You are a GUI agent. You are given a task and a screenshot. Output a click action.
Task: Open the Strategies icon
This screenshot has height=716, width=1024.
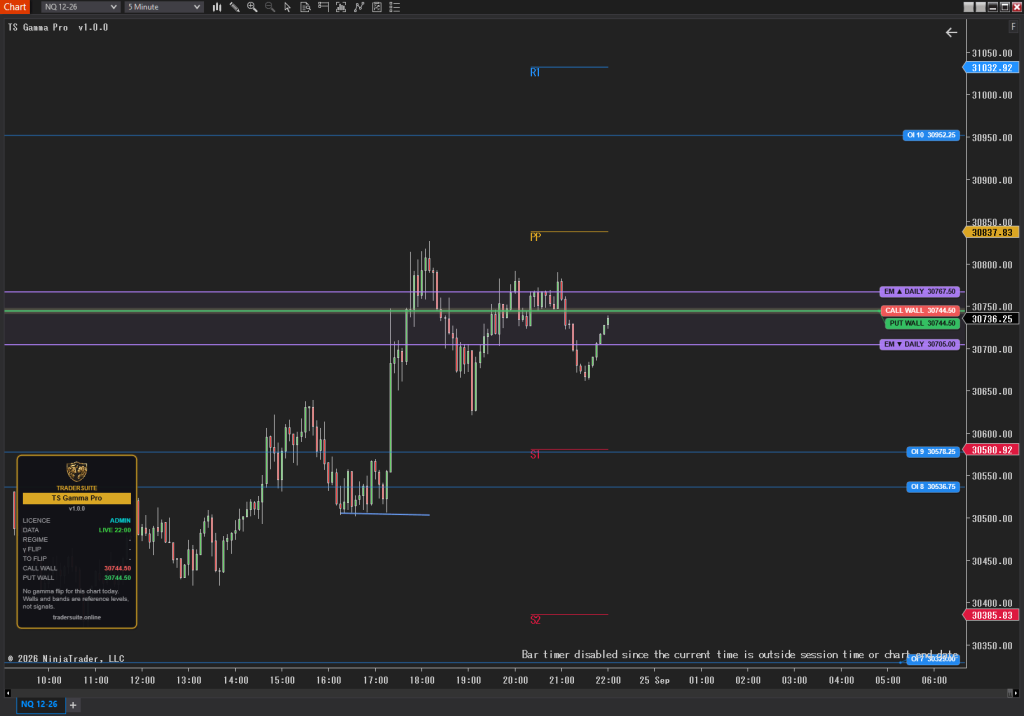click(377, 7)
